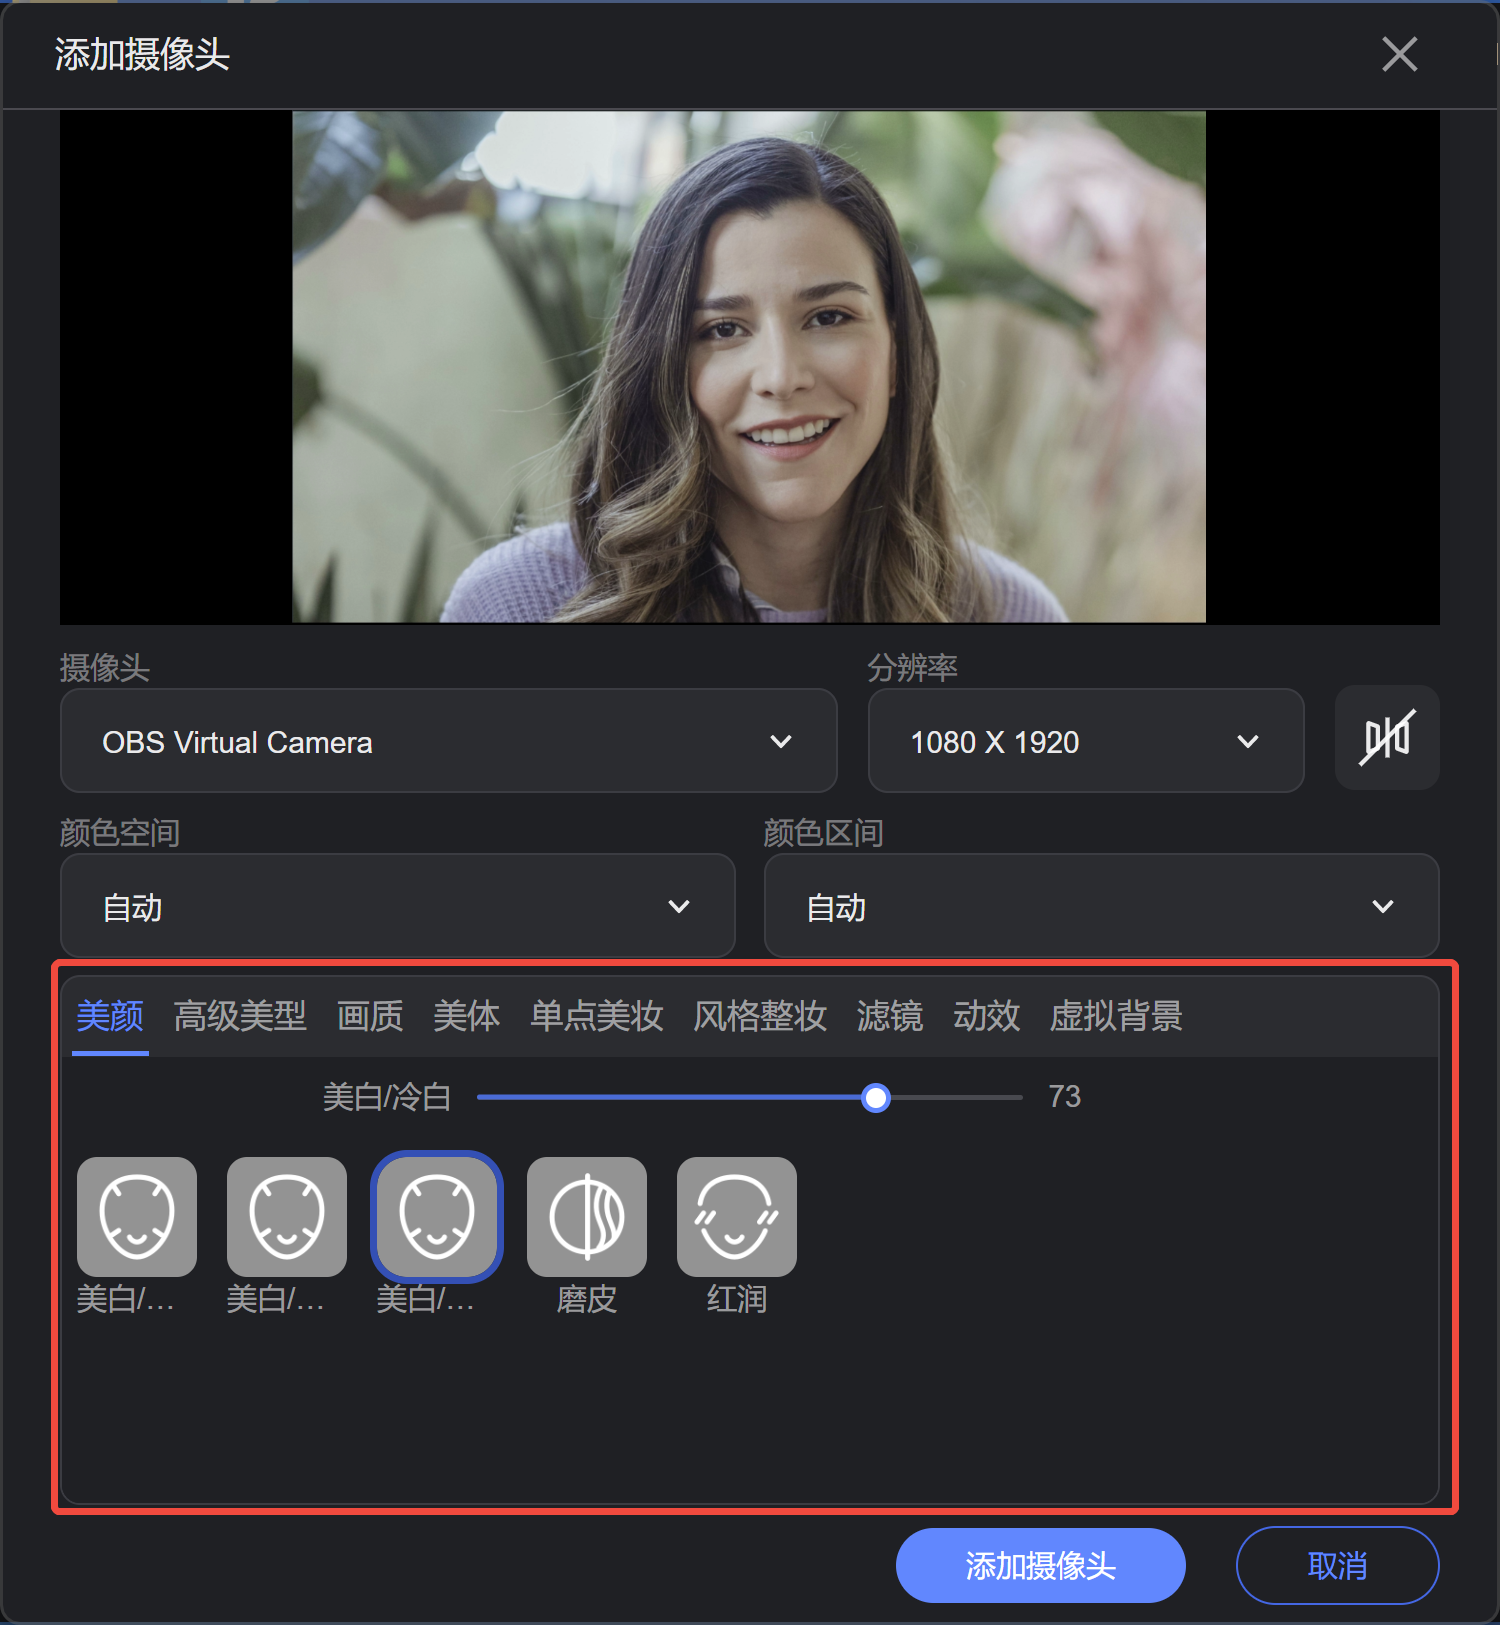Go to the 画质 tab

[x=370, y=1016]
